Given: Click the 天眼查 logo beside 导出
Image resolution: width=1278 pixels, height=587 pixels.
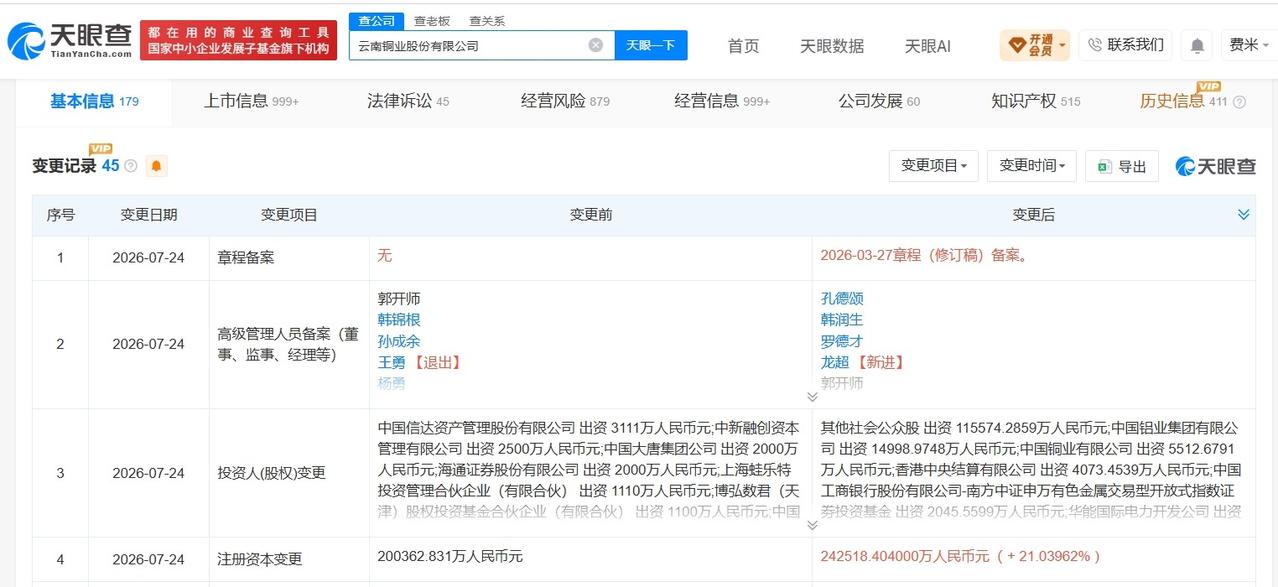Looking at the screenshot, I should (1215, 166).
